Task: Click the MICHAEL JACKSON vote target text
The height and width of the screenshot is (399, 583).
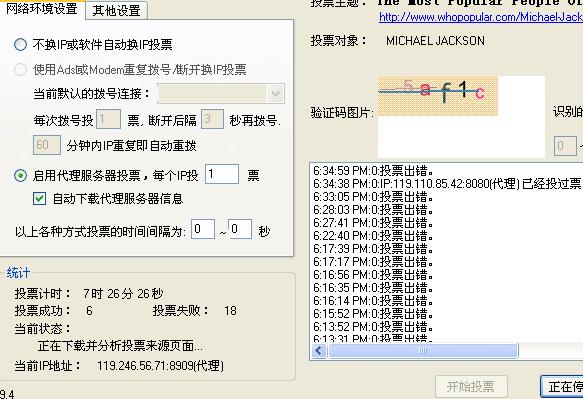Action: (x=435, y=41)
